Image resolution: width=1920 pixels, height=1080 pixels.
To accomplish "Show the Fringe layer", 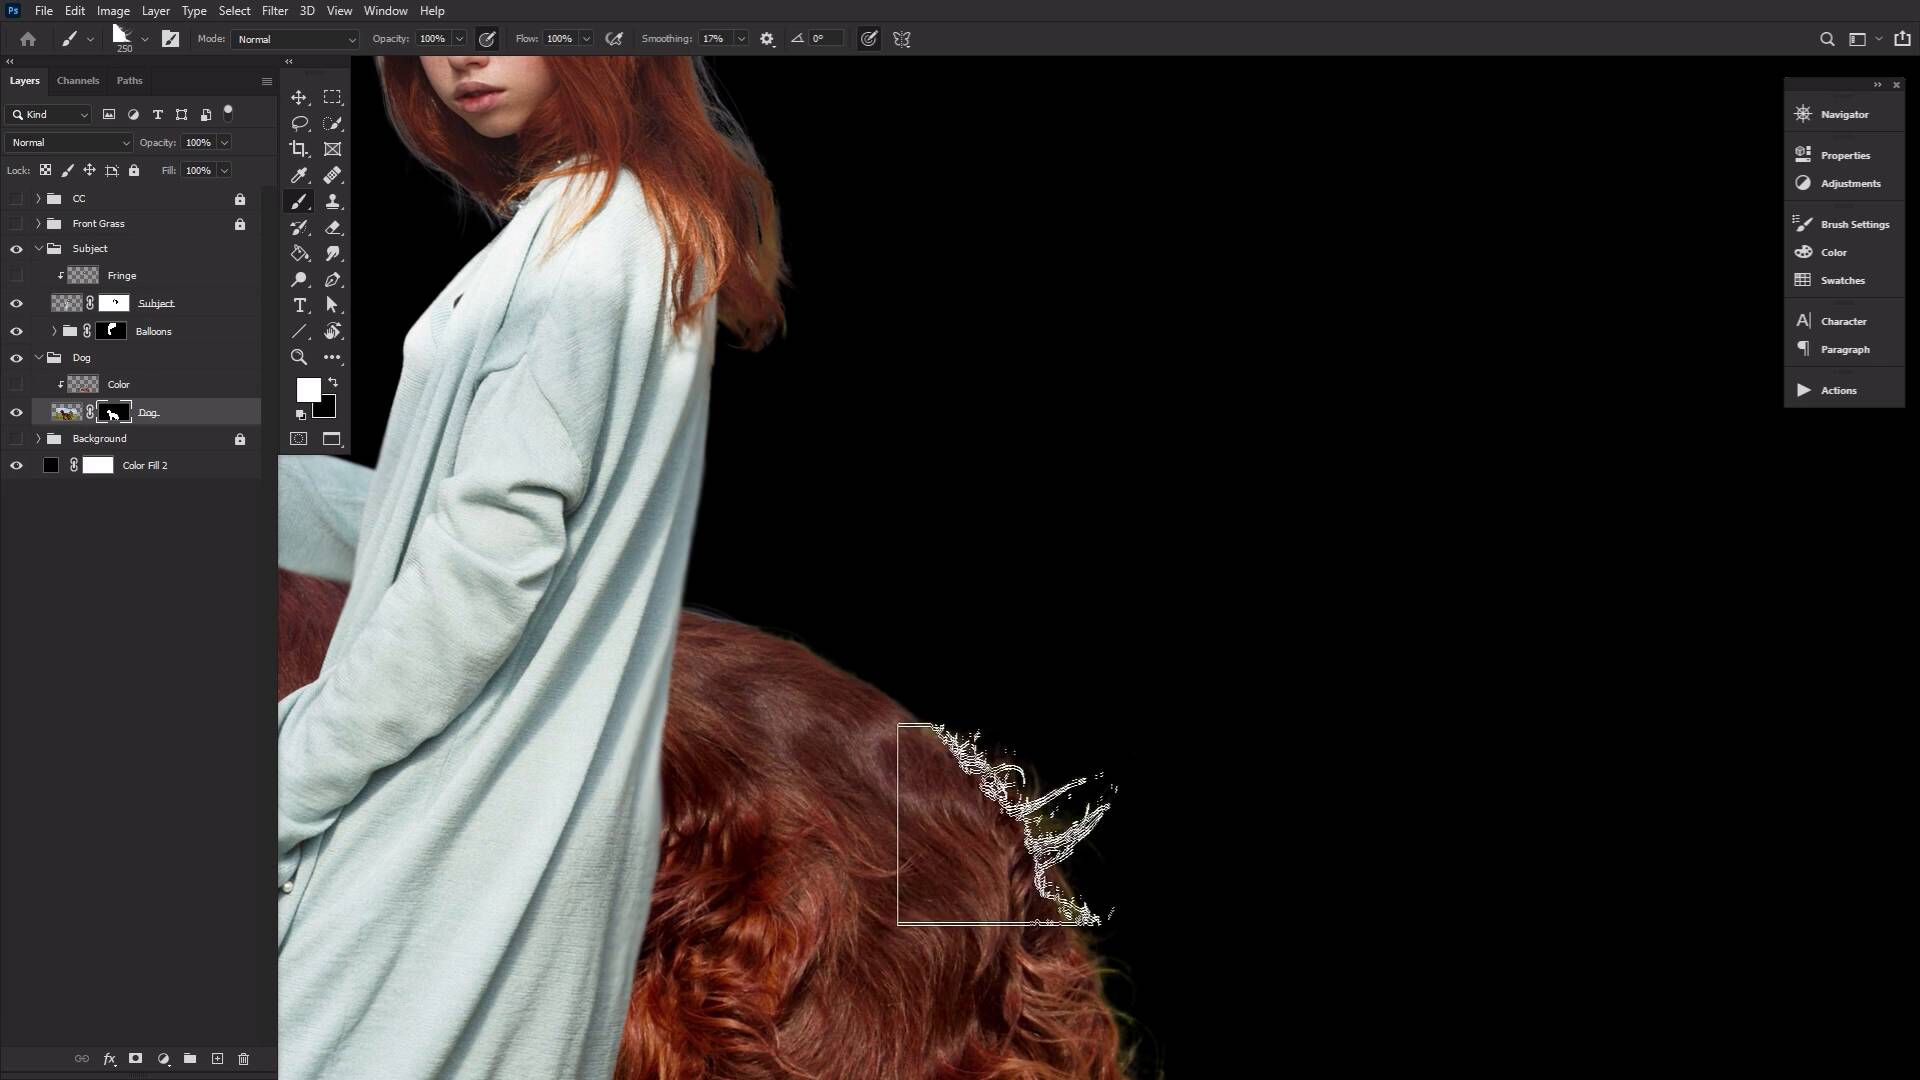I will [16, 275].
